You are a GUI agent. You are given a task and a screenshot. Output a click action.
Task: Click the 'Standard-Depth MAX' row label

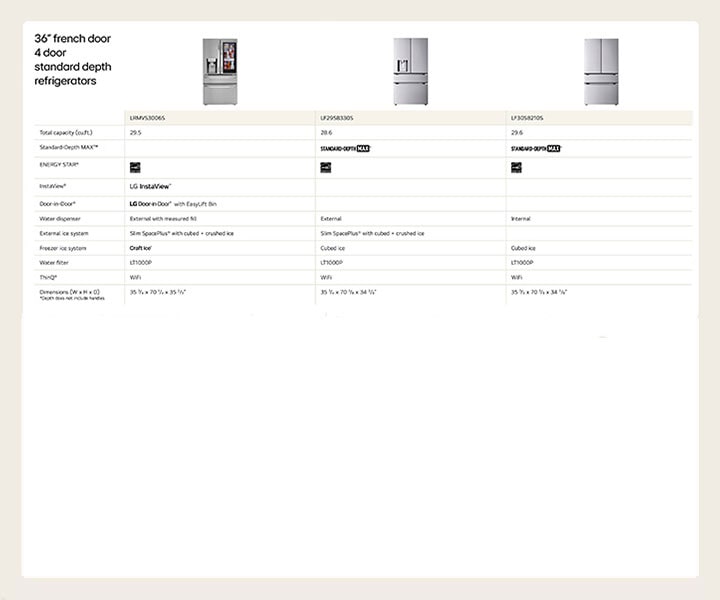pyautogui.click(x=69, y=147)
